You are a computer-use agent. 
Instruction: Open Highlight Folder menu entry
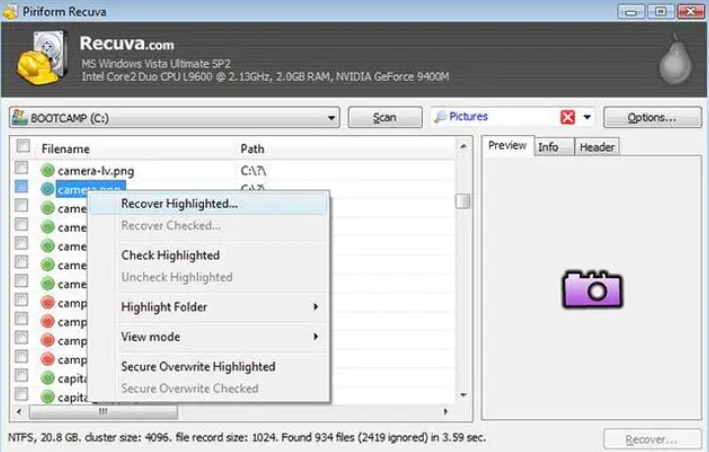coord(209,307)
